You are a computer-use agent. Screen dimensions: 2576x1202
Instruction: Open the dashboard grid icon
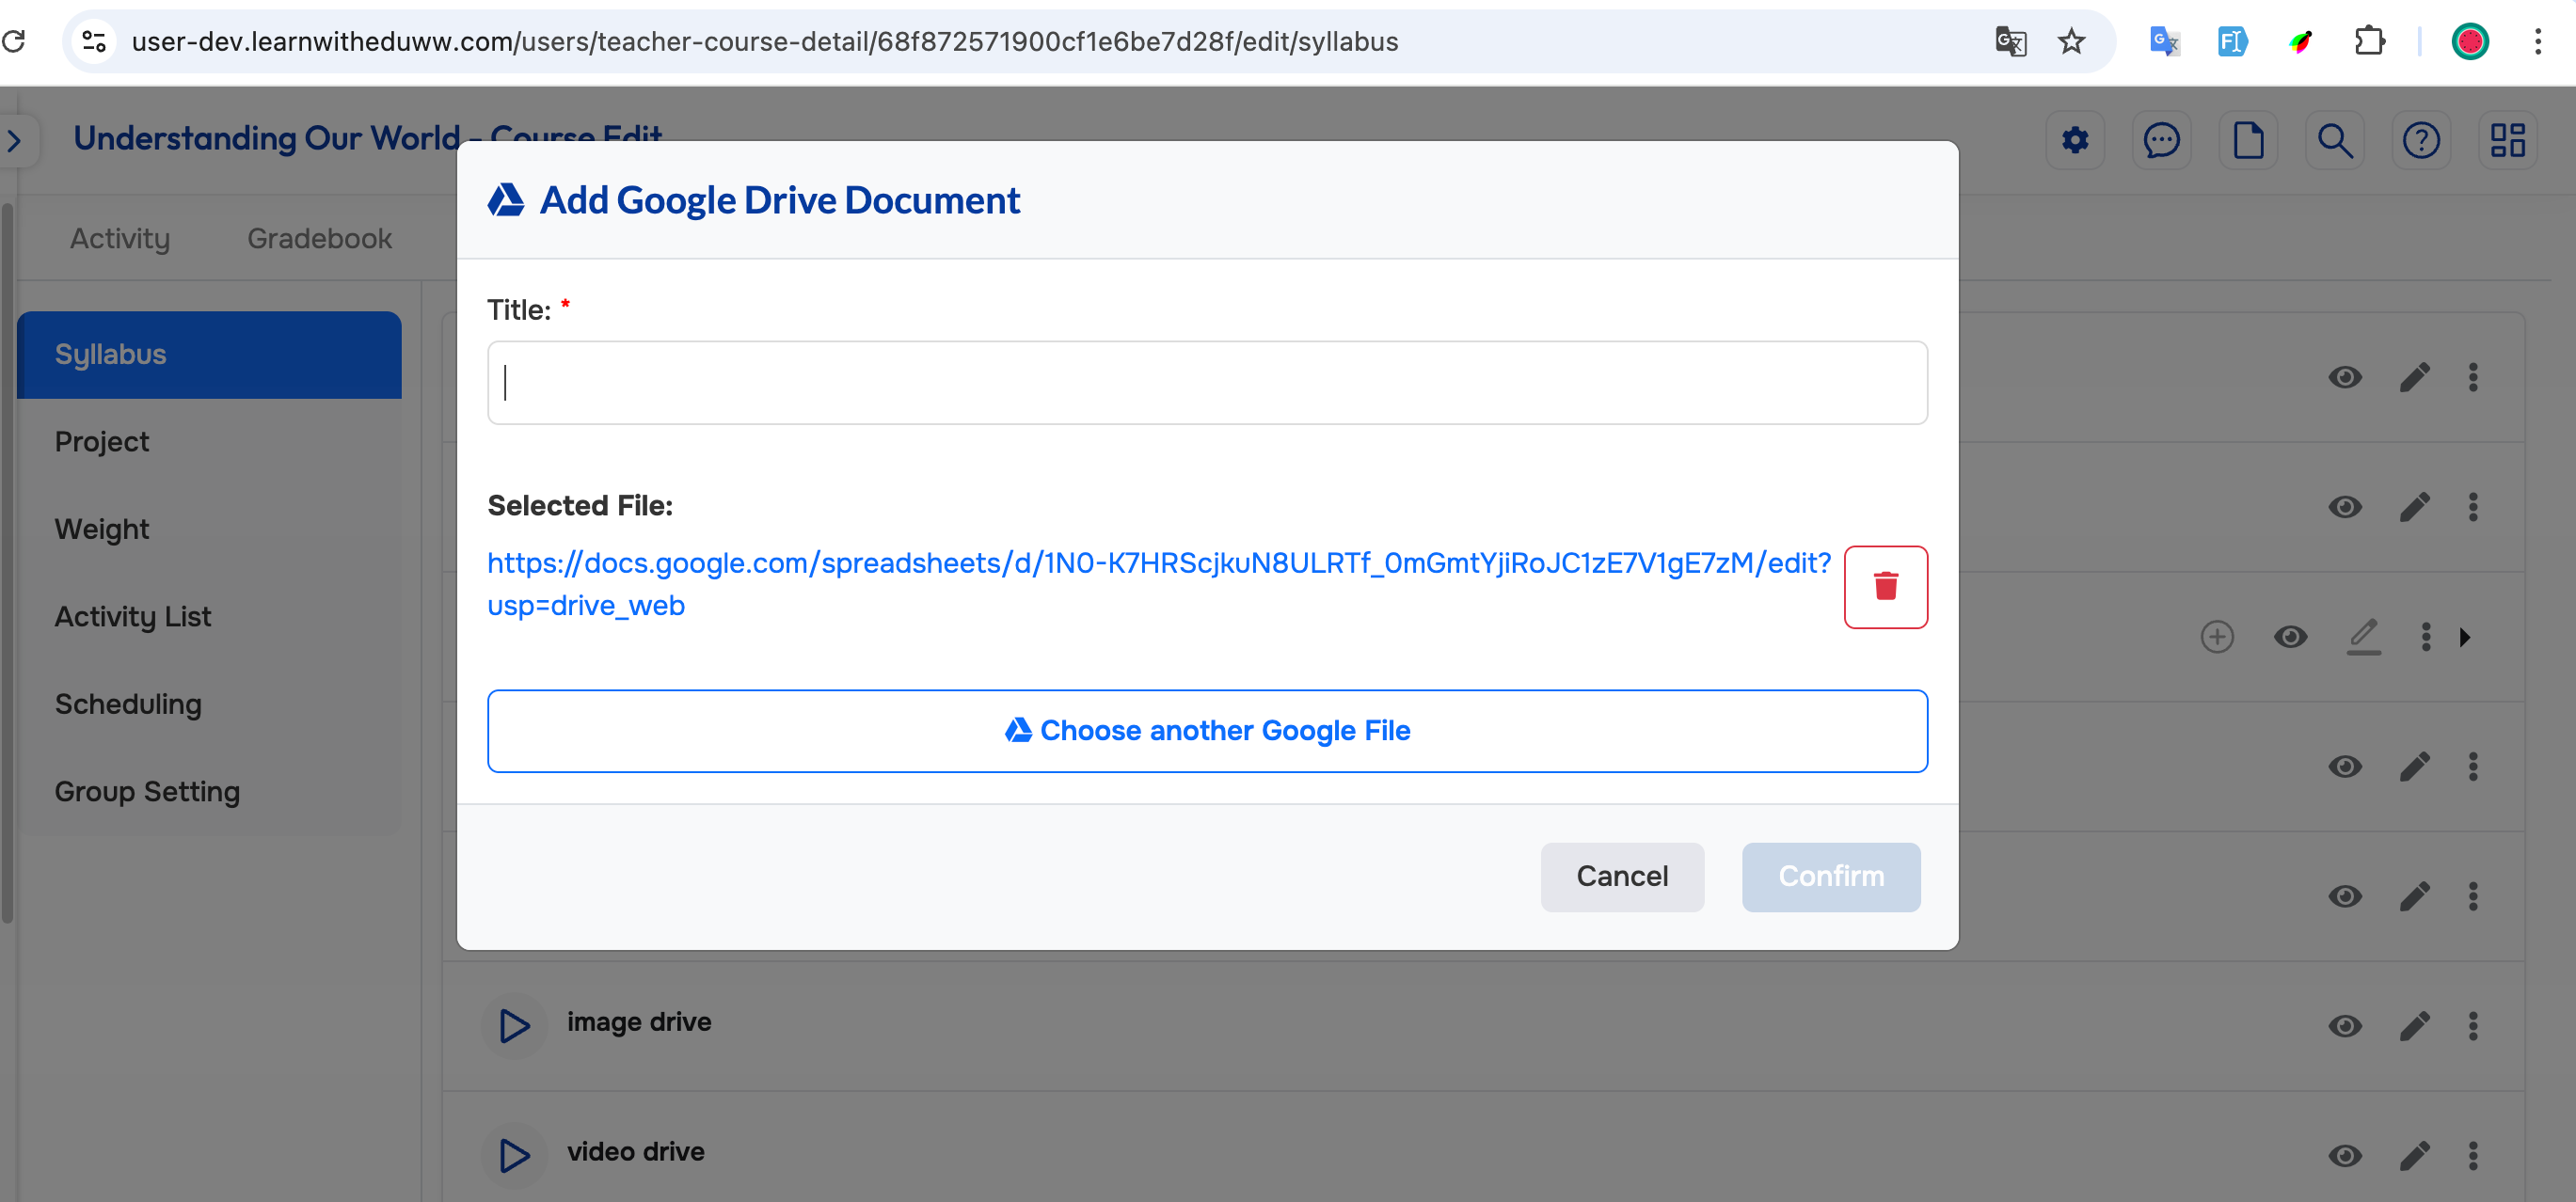point(2507,140)
